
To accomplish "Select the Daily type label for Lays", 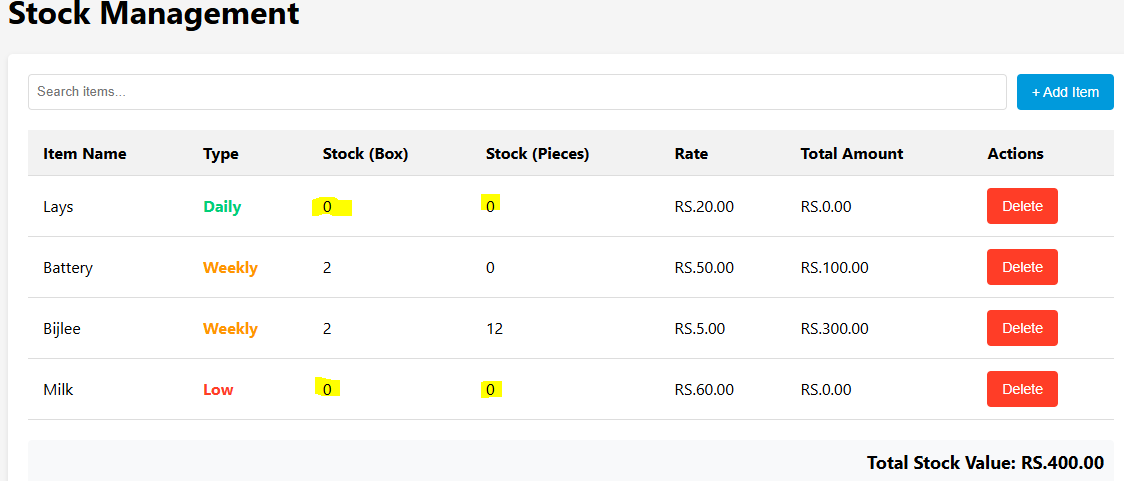I will click(222, 207).
